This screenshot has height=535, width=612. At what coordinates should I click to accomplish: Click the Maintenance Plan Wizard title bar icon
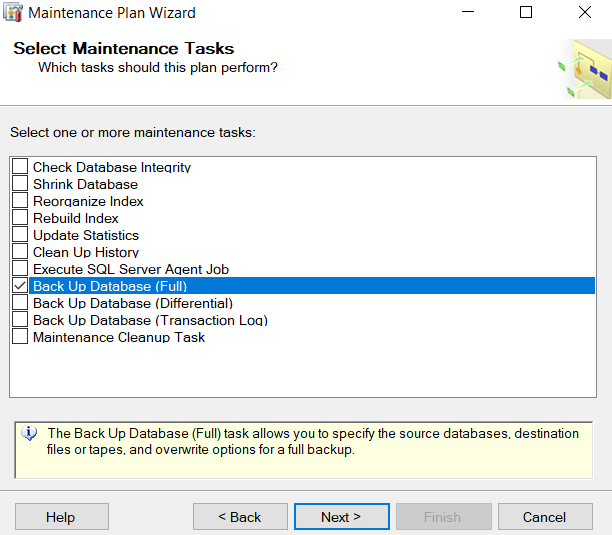tap(13, 13)
